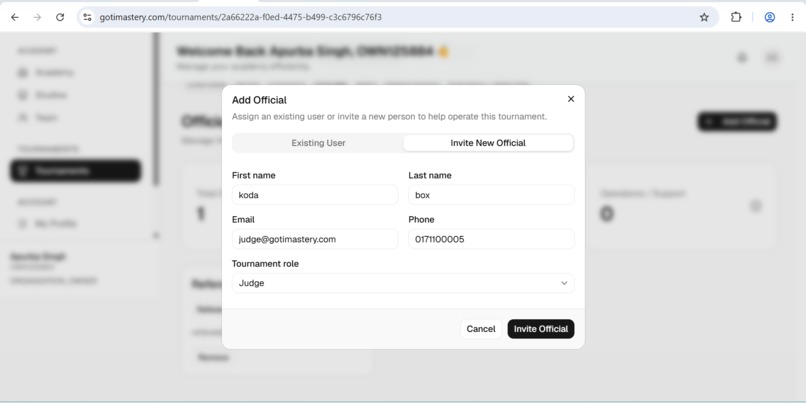Open Tournament role dropdown
Screen dimensions: 806x403
[403, 283]
